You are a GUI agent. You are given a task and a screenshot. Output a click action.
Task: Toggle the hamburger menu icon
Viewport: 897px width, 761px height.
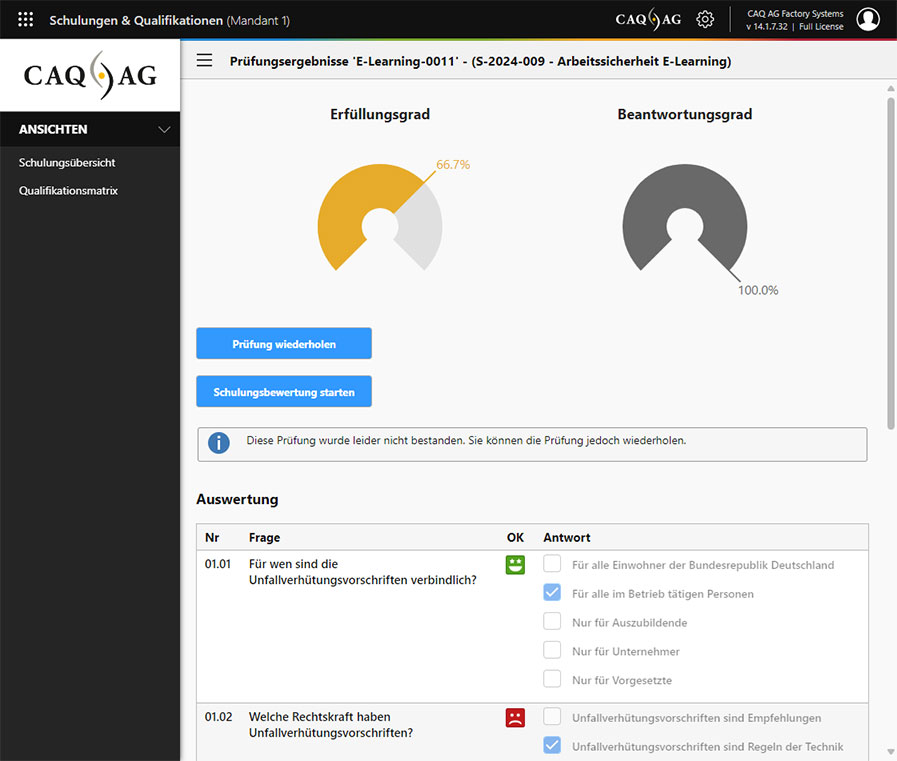coord(204,61)
